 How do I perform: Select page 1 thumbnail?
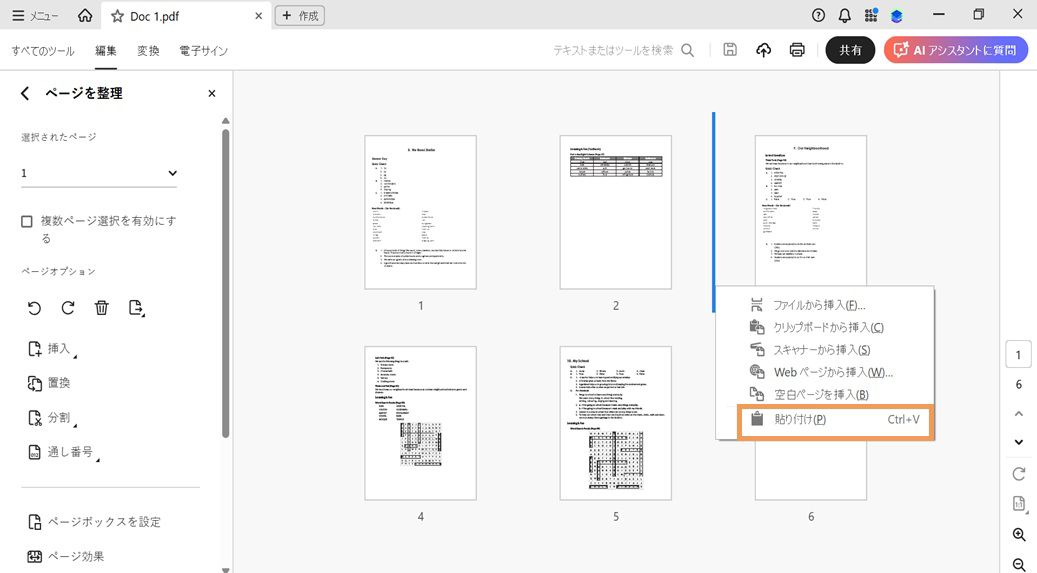(x=421, y=212)
